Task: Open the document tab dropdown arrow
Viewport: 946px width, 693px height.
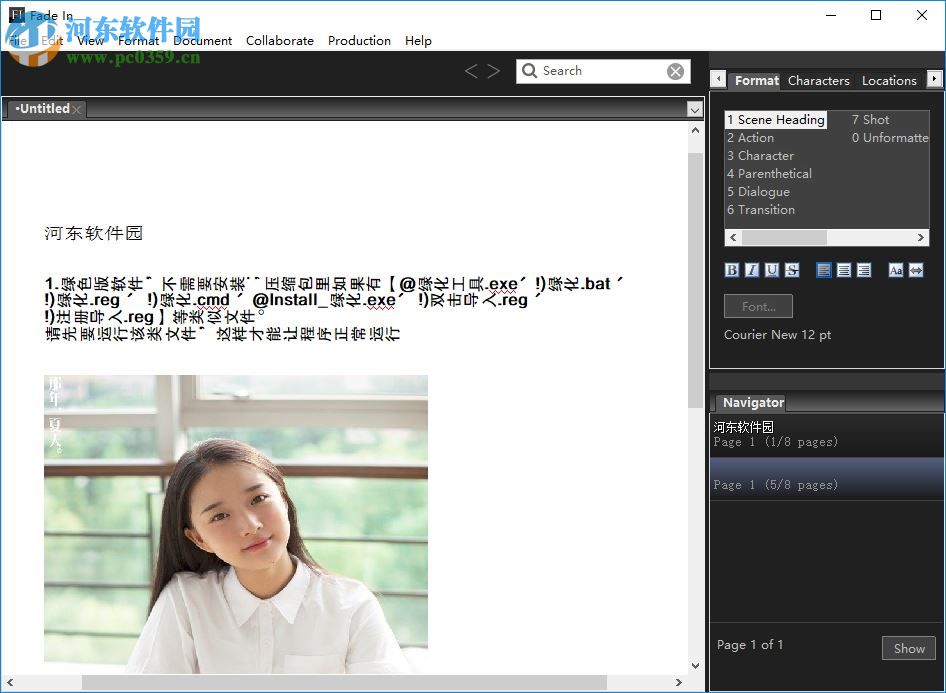Action: tap(695, 108)
